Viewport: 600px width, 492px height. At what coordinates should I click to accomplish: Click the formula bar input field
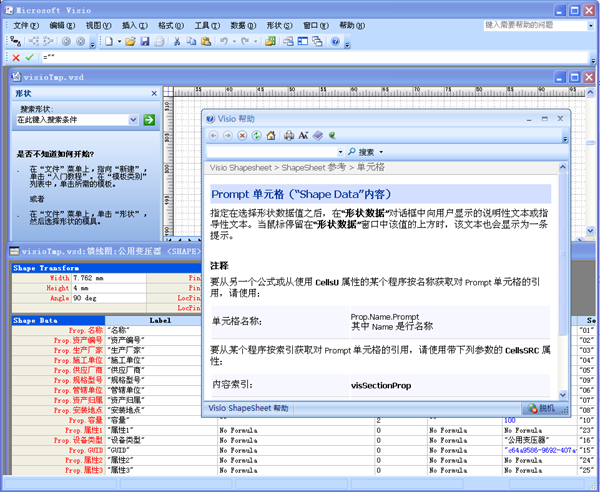tap(315, 57)
